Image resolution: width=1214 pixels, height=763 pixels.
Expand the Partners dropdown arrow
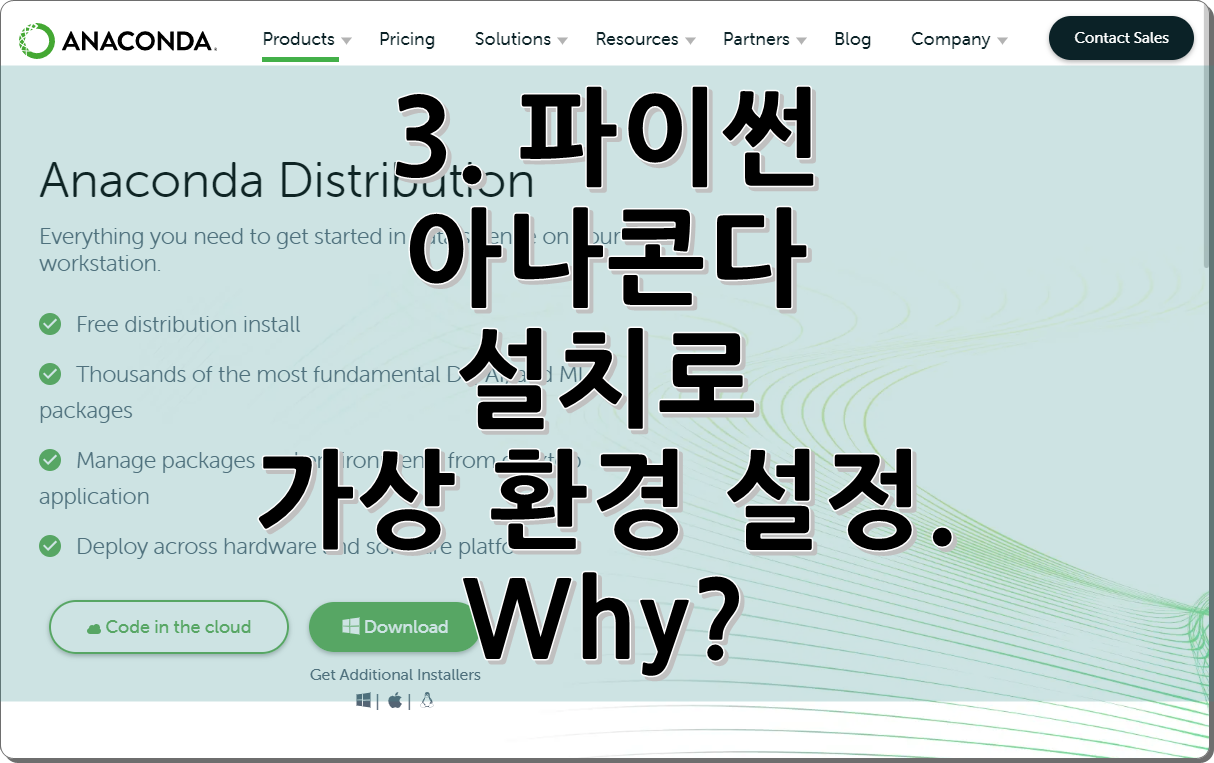click(801, 41)
